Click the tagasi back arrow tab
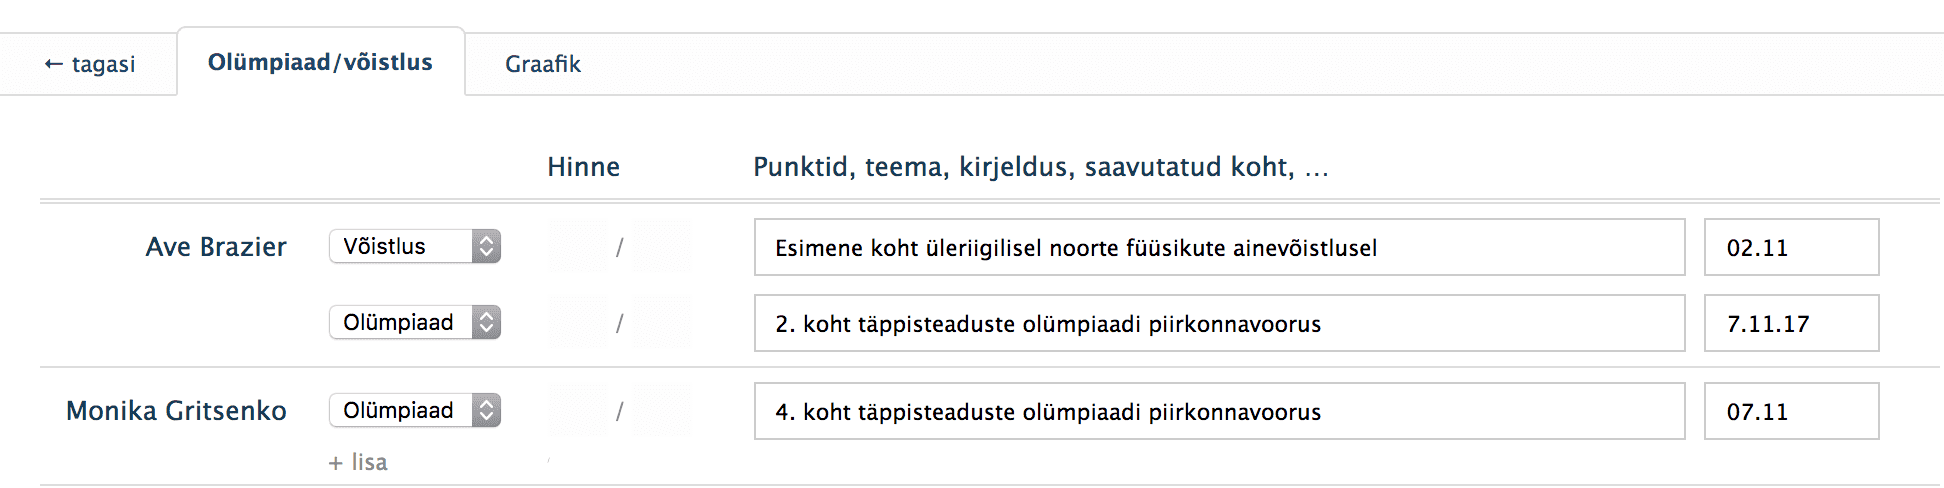This screenshot has height=488, width=1944. click(89, 64)
